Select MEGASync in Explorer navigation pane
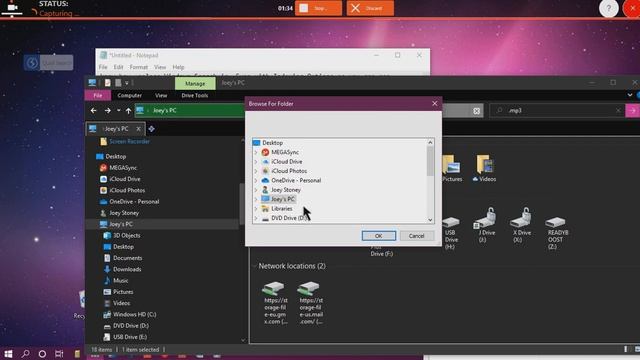The height and width of the screenshot is (360, 640). click(123, 168)
